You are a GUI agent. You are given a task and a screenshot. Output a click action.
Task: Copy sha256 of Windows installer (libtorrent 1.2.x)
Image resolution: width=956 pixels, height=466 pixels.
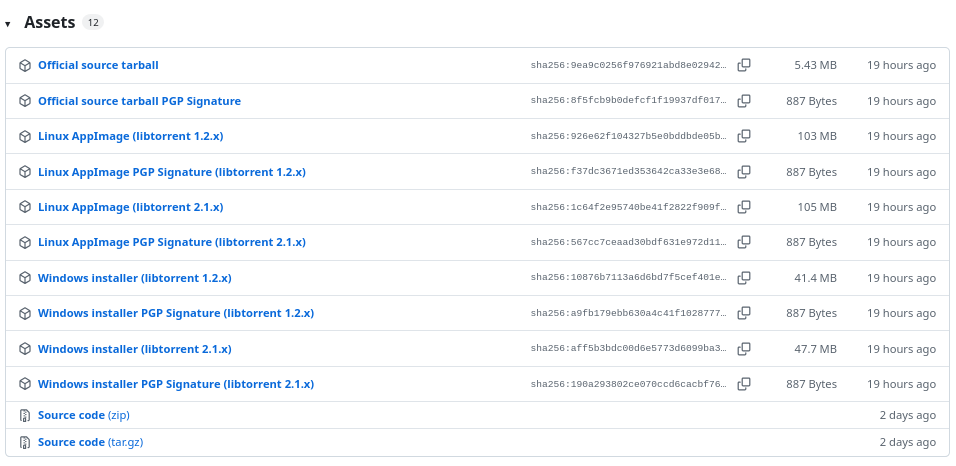tap(744, 278)
